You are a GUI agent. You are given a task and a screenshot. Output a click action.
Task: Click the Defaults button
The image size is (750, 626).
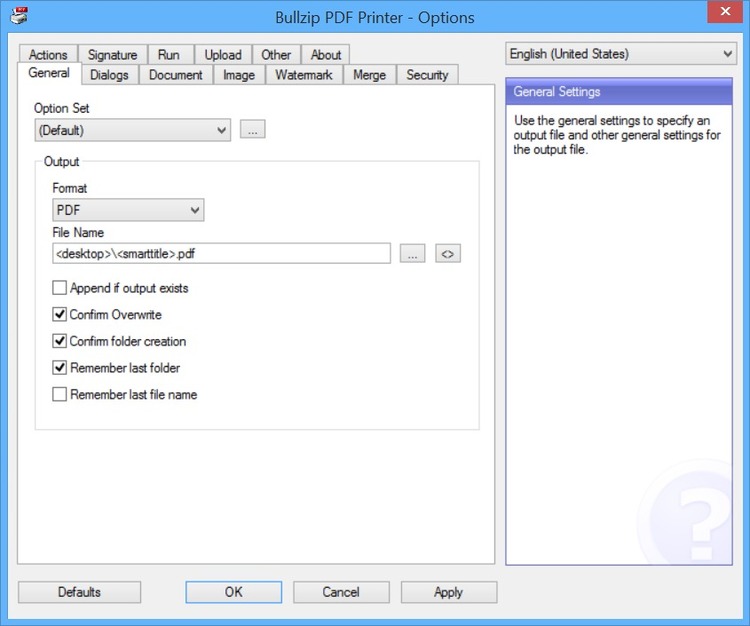coord(79,592)
